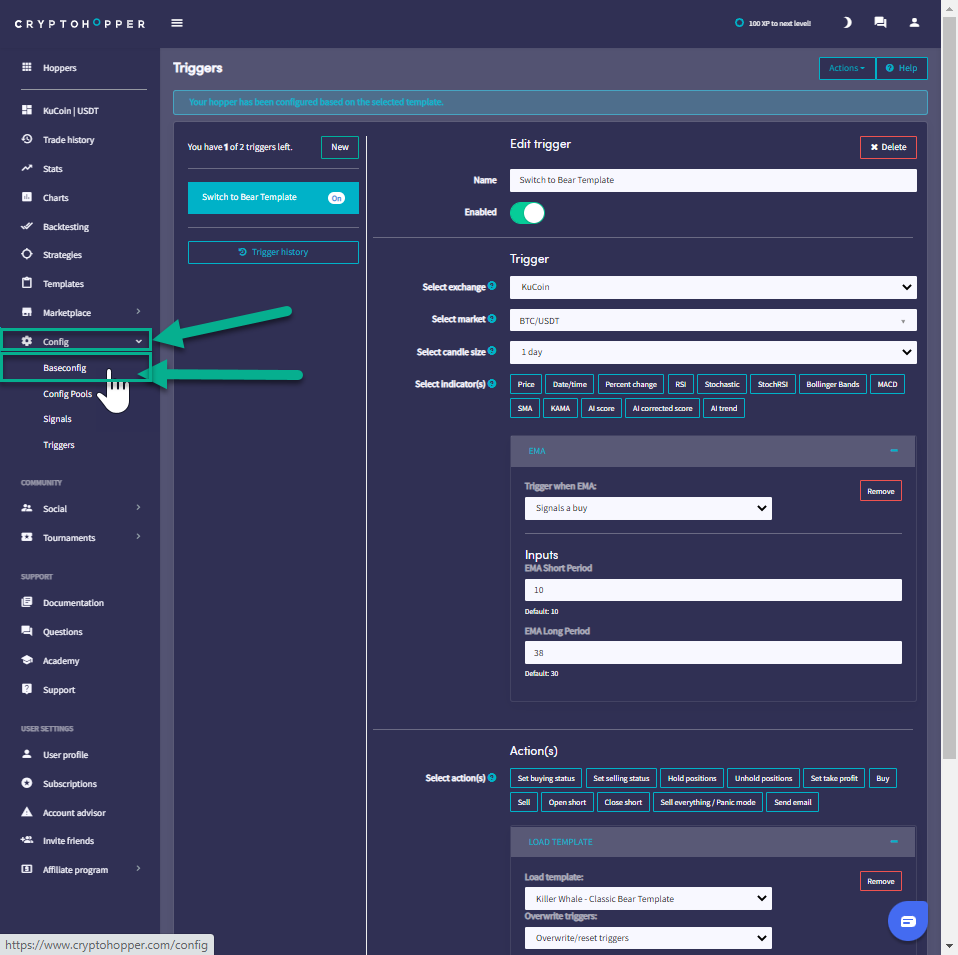Click the Backtesting icon in sidebar
The image size is (958, 955).
coord(27,227)
